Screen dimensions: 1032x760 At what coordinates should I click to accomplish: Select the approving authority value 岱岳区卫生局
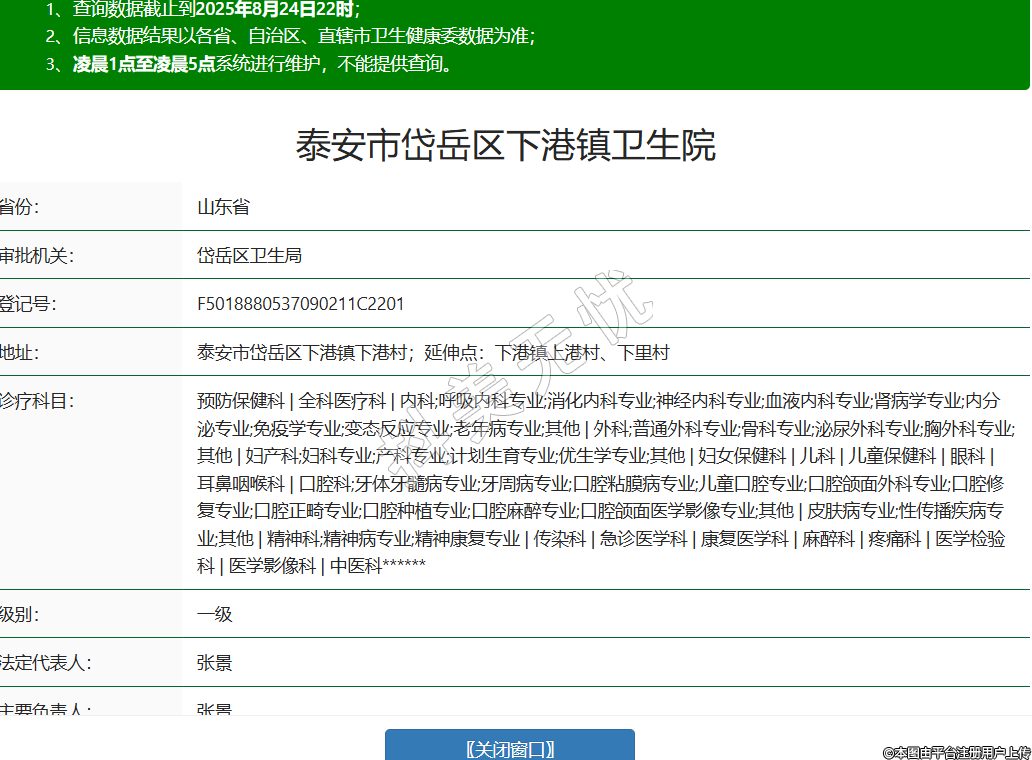(x=249, y=256)
